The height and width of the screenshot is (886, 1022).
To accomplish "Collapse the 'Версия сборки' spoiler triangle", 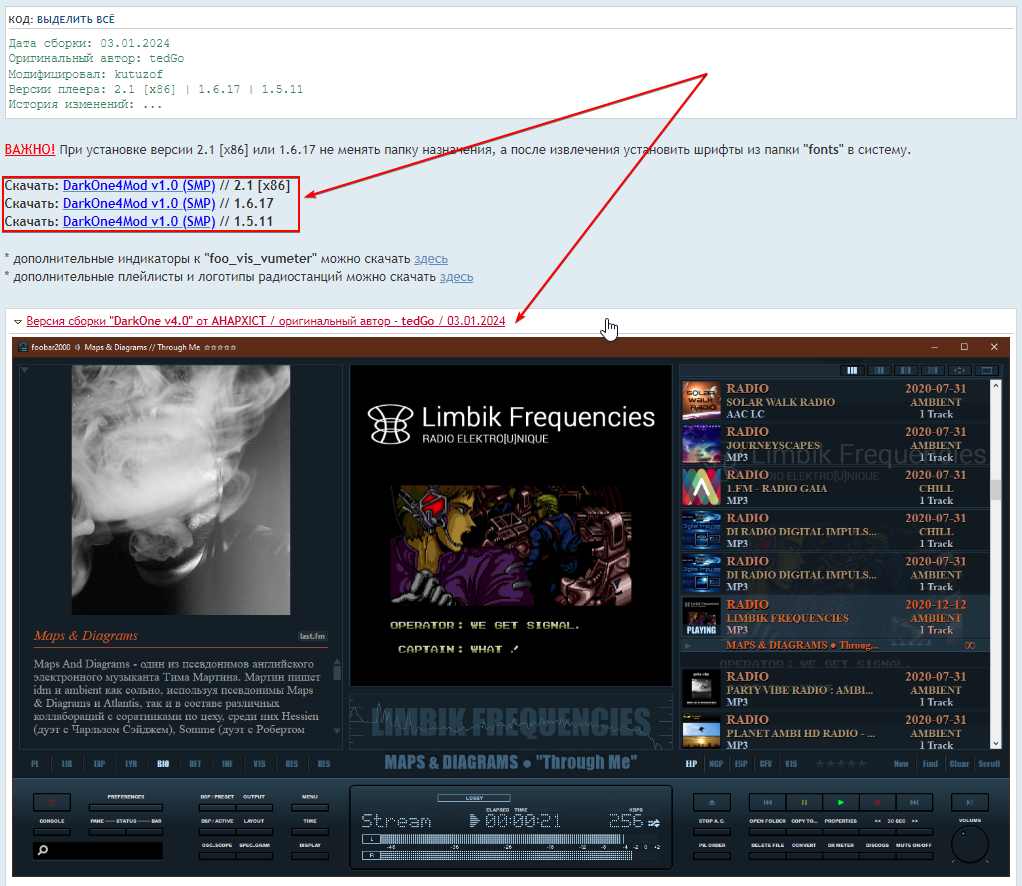I will [18, 321].
